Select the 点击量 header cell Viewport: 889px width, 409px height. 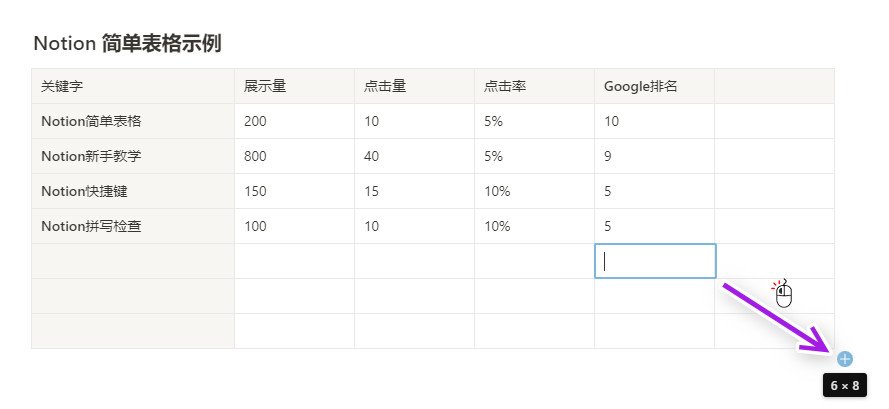click(x=414, y=86)
